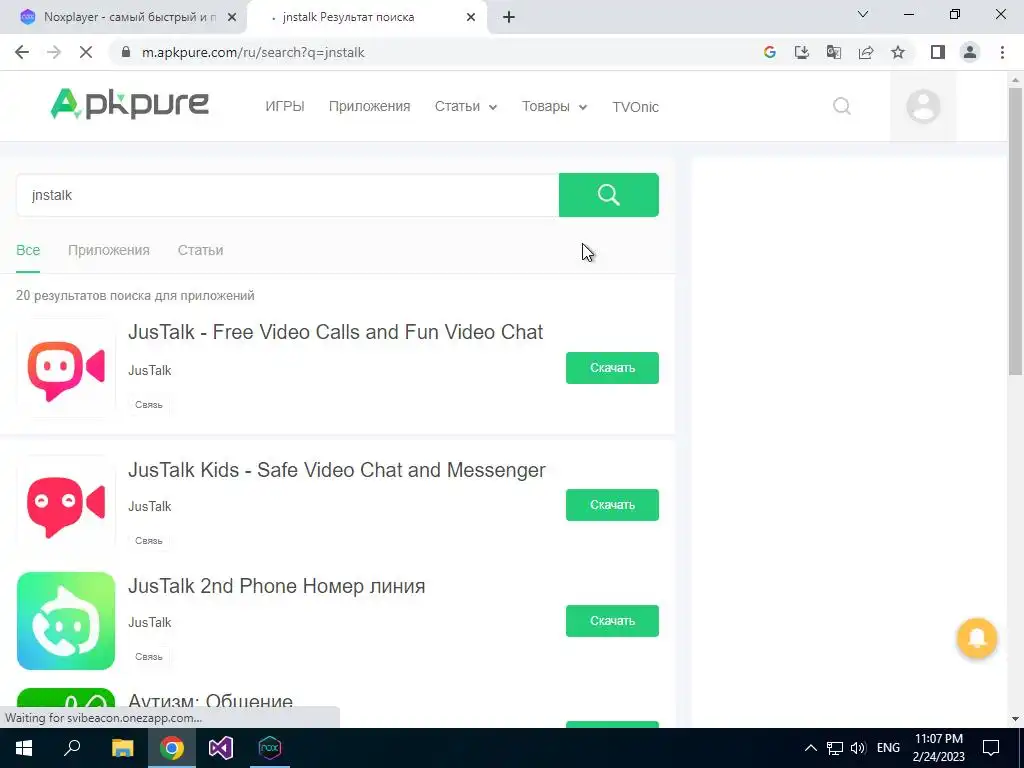
Task: Open the network icon in tray
Action: click(835, 748)
